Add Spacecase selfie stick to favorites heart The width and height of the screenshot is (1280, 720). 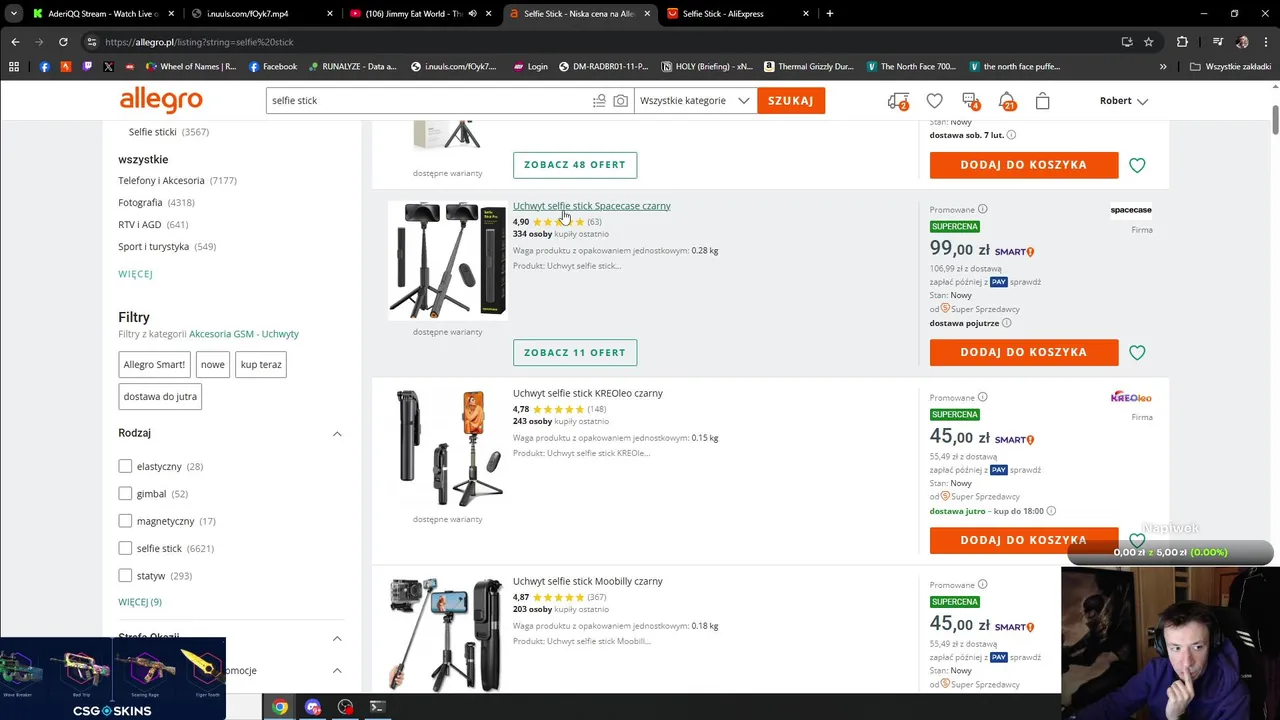tap(1137, 352)
